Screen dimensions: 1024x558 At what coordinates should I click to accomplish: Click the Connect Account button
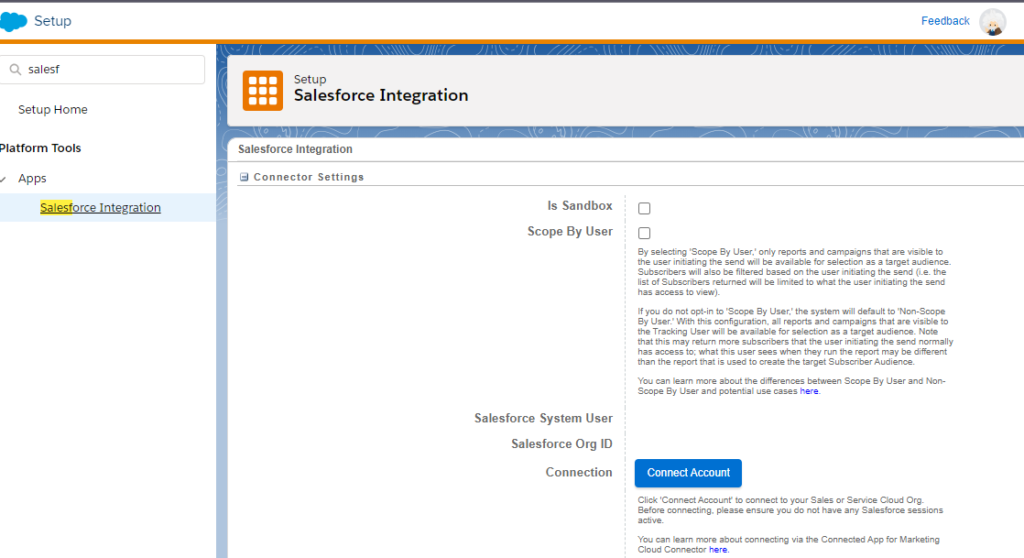click(688, 473)
